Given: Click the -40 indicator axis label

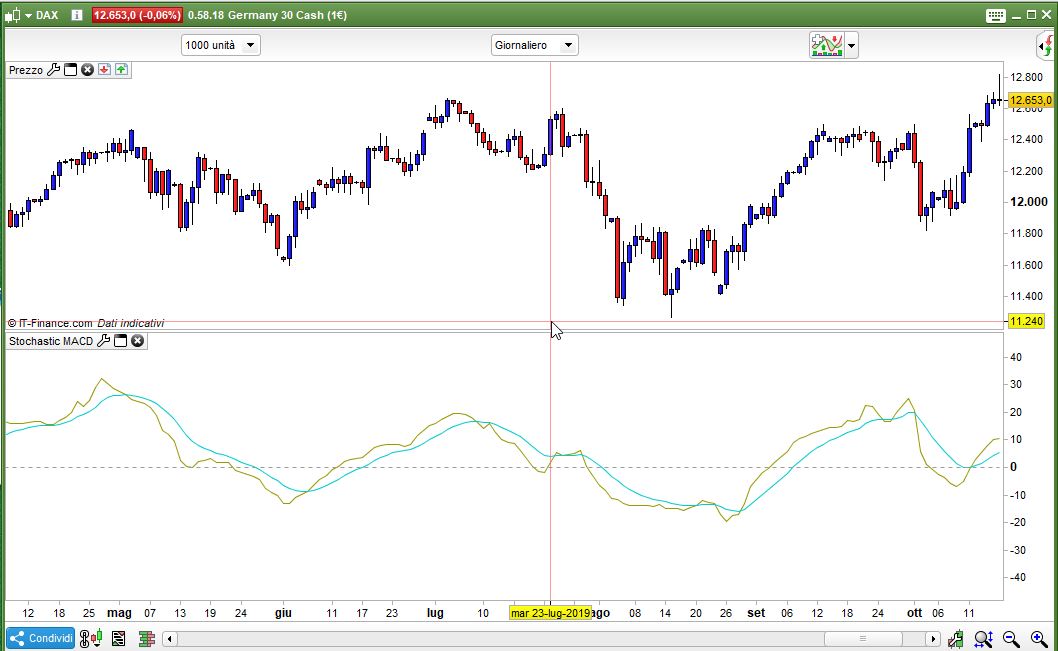Looking at the screenshot, I should pyautogui.click(x=1017, y=577).
